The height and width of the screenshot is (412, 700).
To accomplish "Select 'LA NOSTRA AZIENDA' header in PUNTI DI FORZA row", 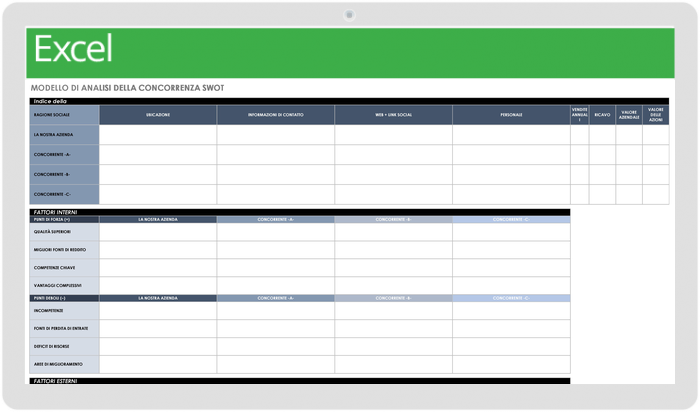I will [x=158, y=220].
